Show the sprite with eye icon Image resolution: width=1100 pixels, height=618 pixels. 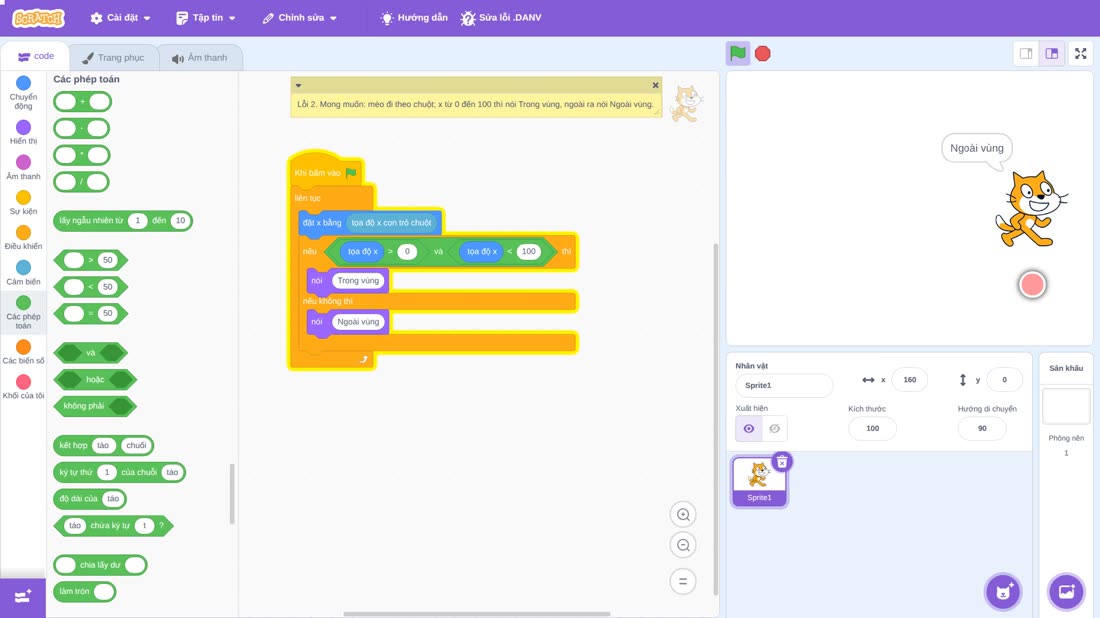click(x=749, y=429)
